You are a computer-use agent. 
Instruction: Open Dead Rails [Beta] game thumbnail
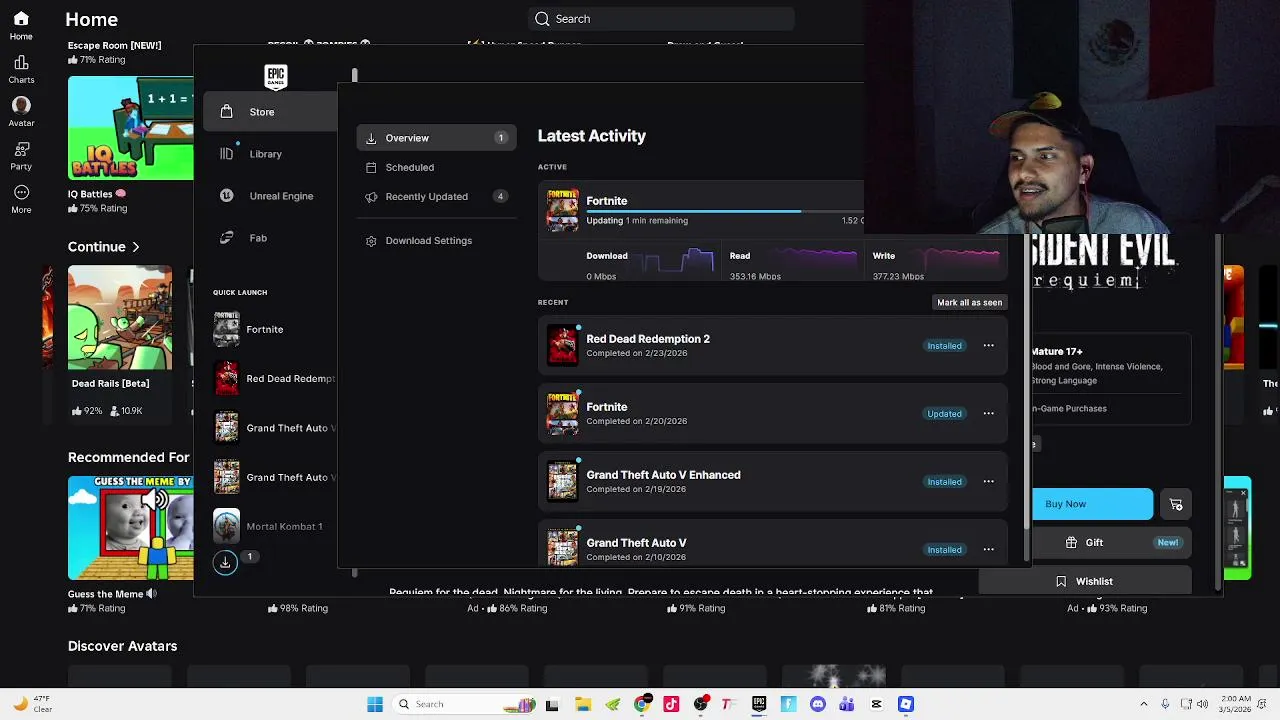(120, 318)
